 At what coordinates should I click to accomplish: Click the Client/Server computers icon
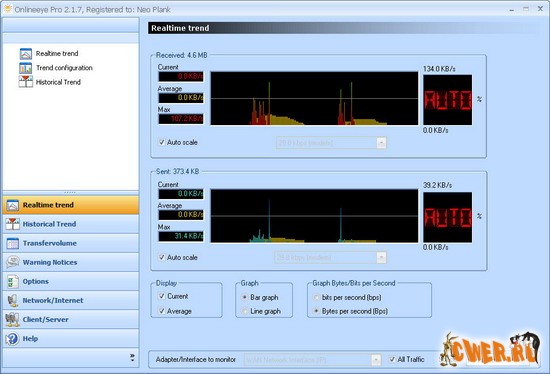[13, 319]
